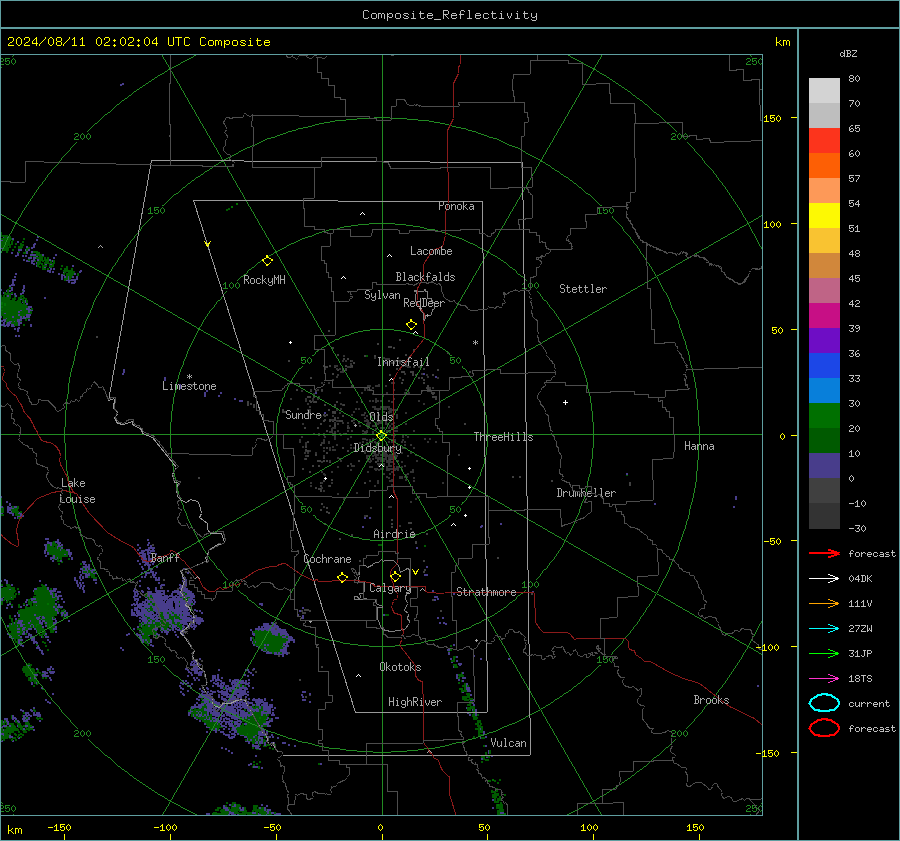Click the Drumheller city label
The height and width of the screenshot is (841, 900).
coord(586,493)
